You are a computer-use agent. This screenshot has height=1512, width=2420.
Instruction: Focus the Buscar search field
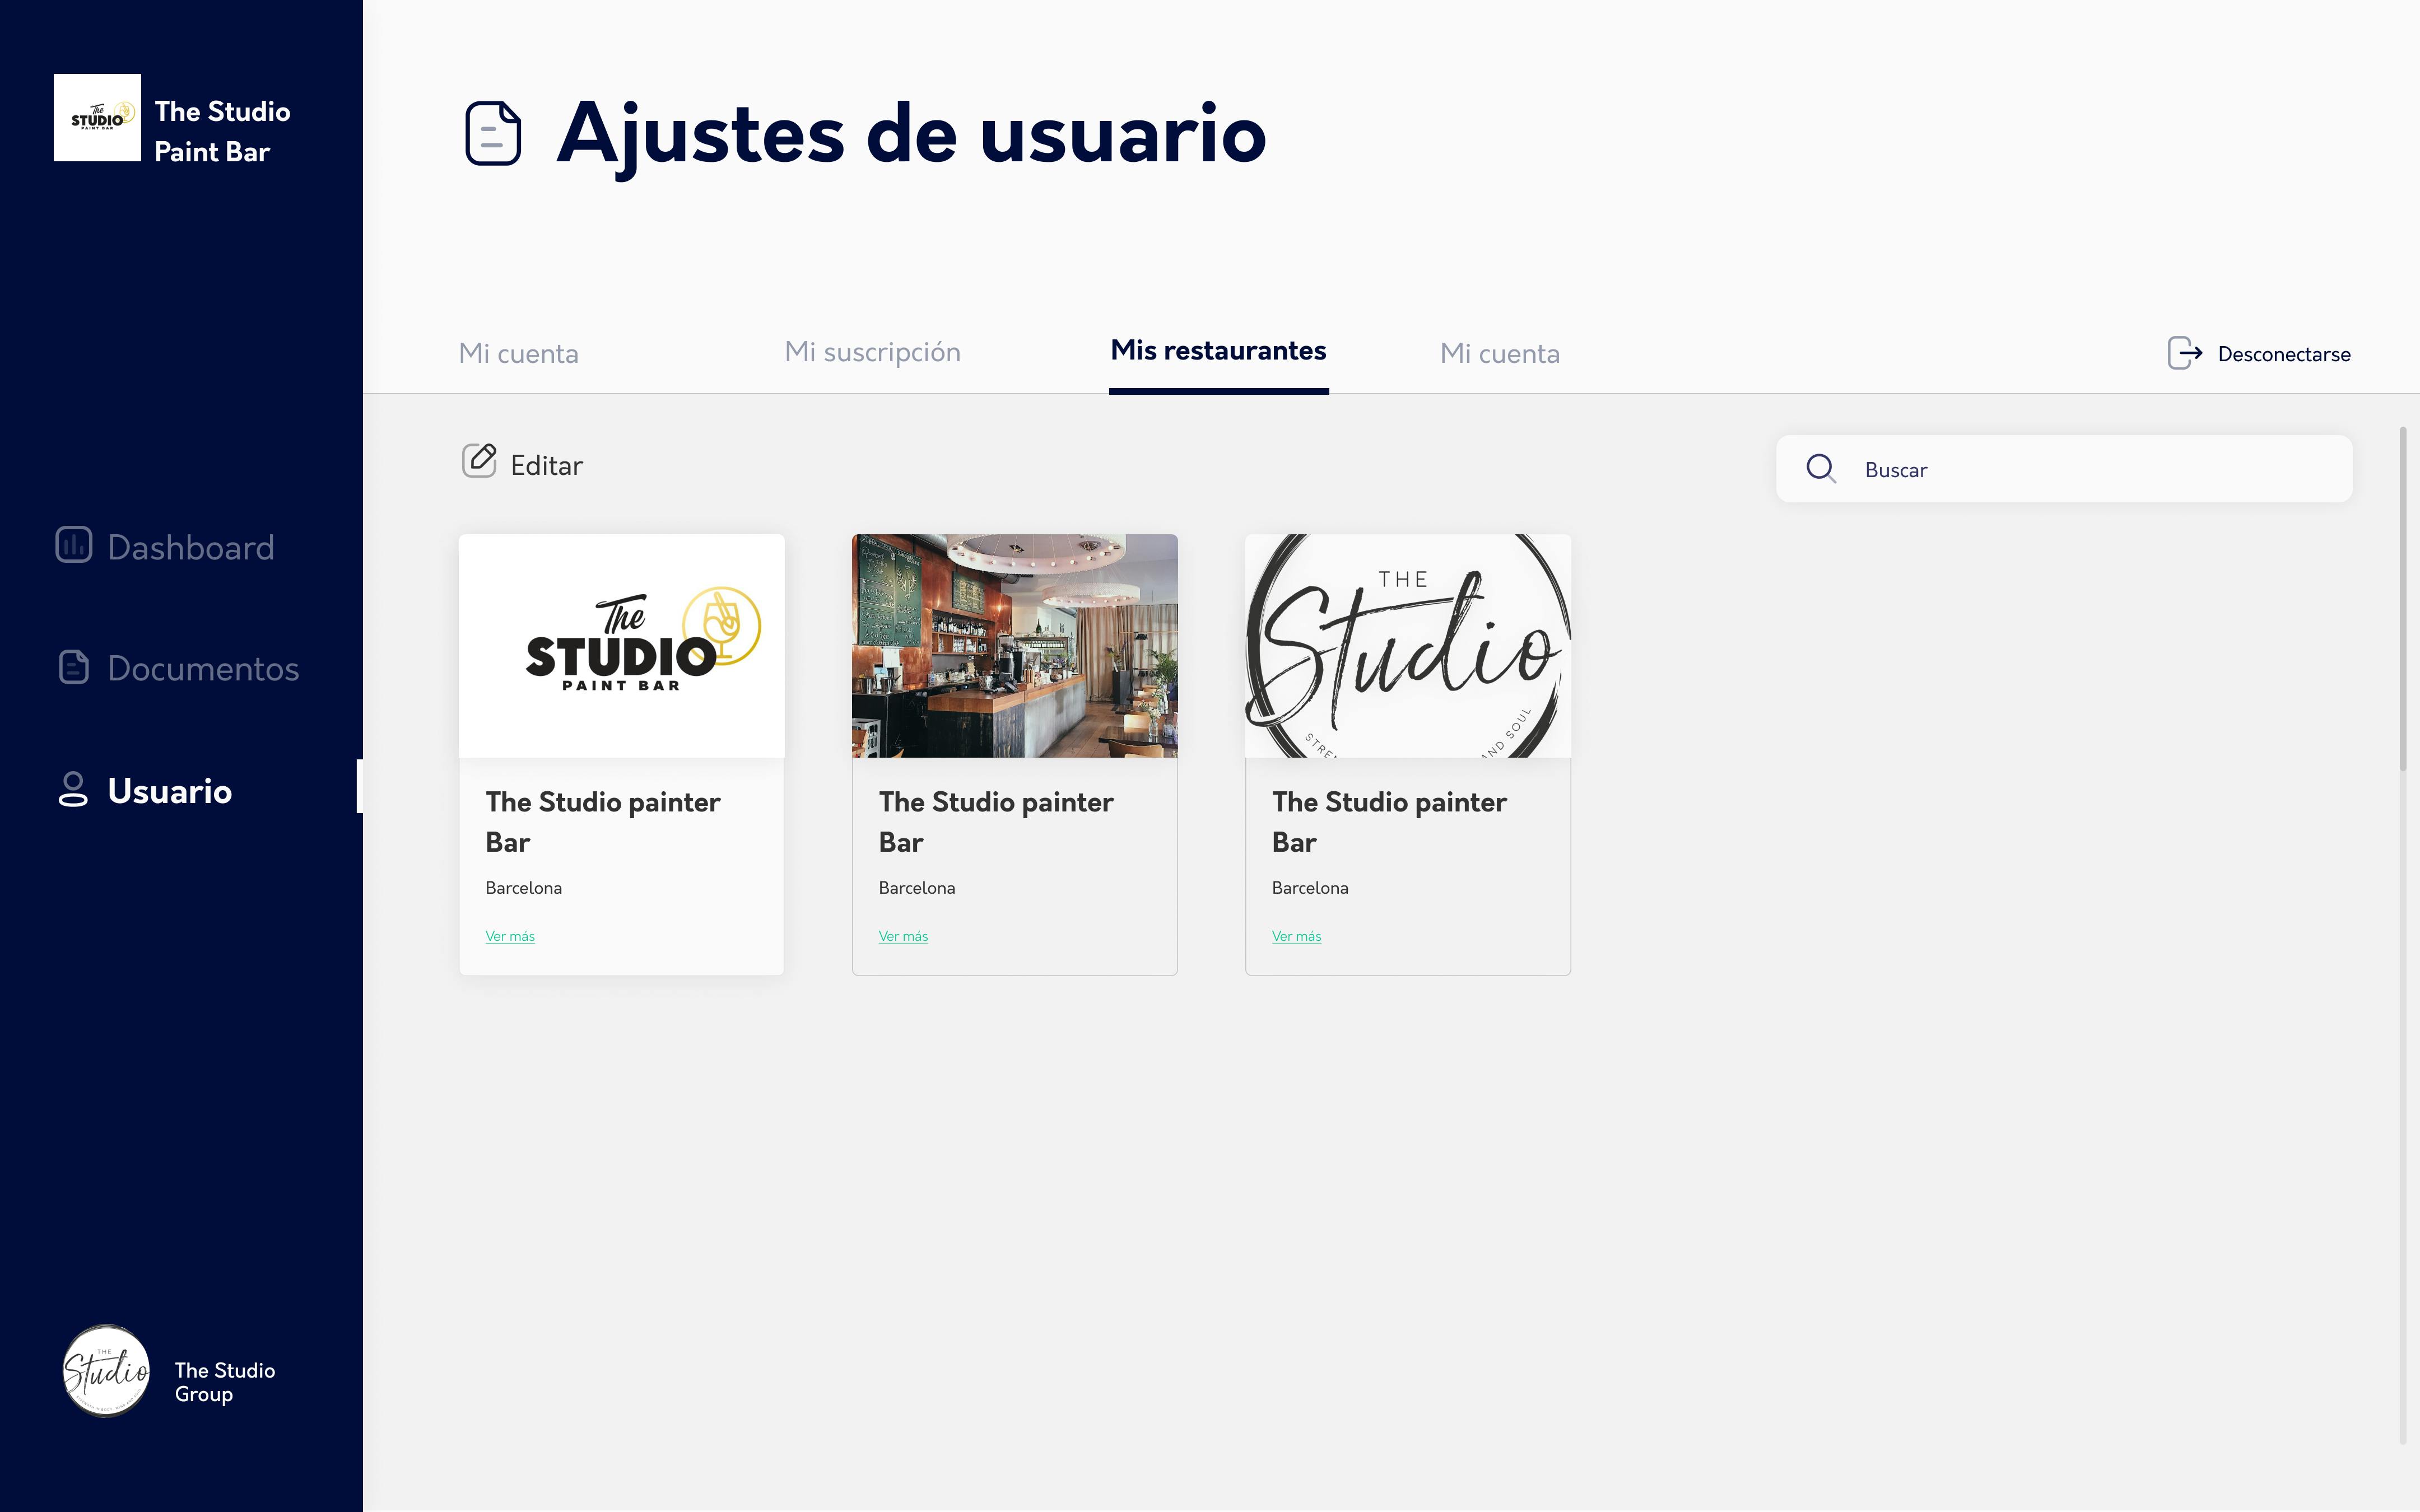(x=2064, y=469)
